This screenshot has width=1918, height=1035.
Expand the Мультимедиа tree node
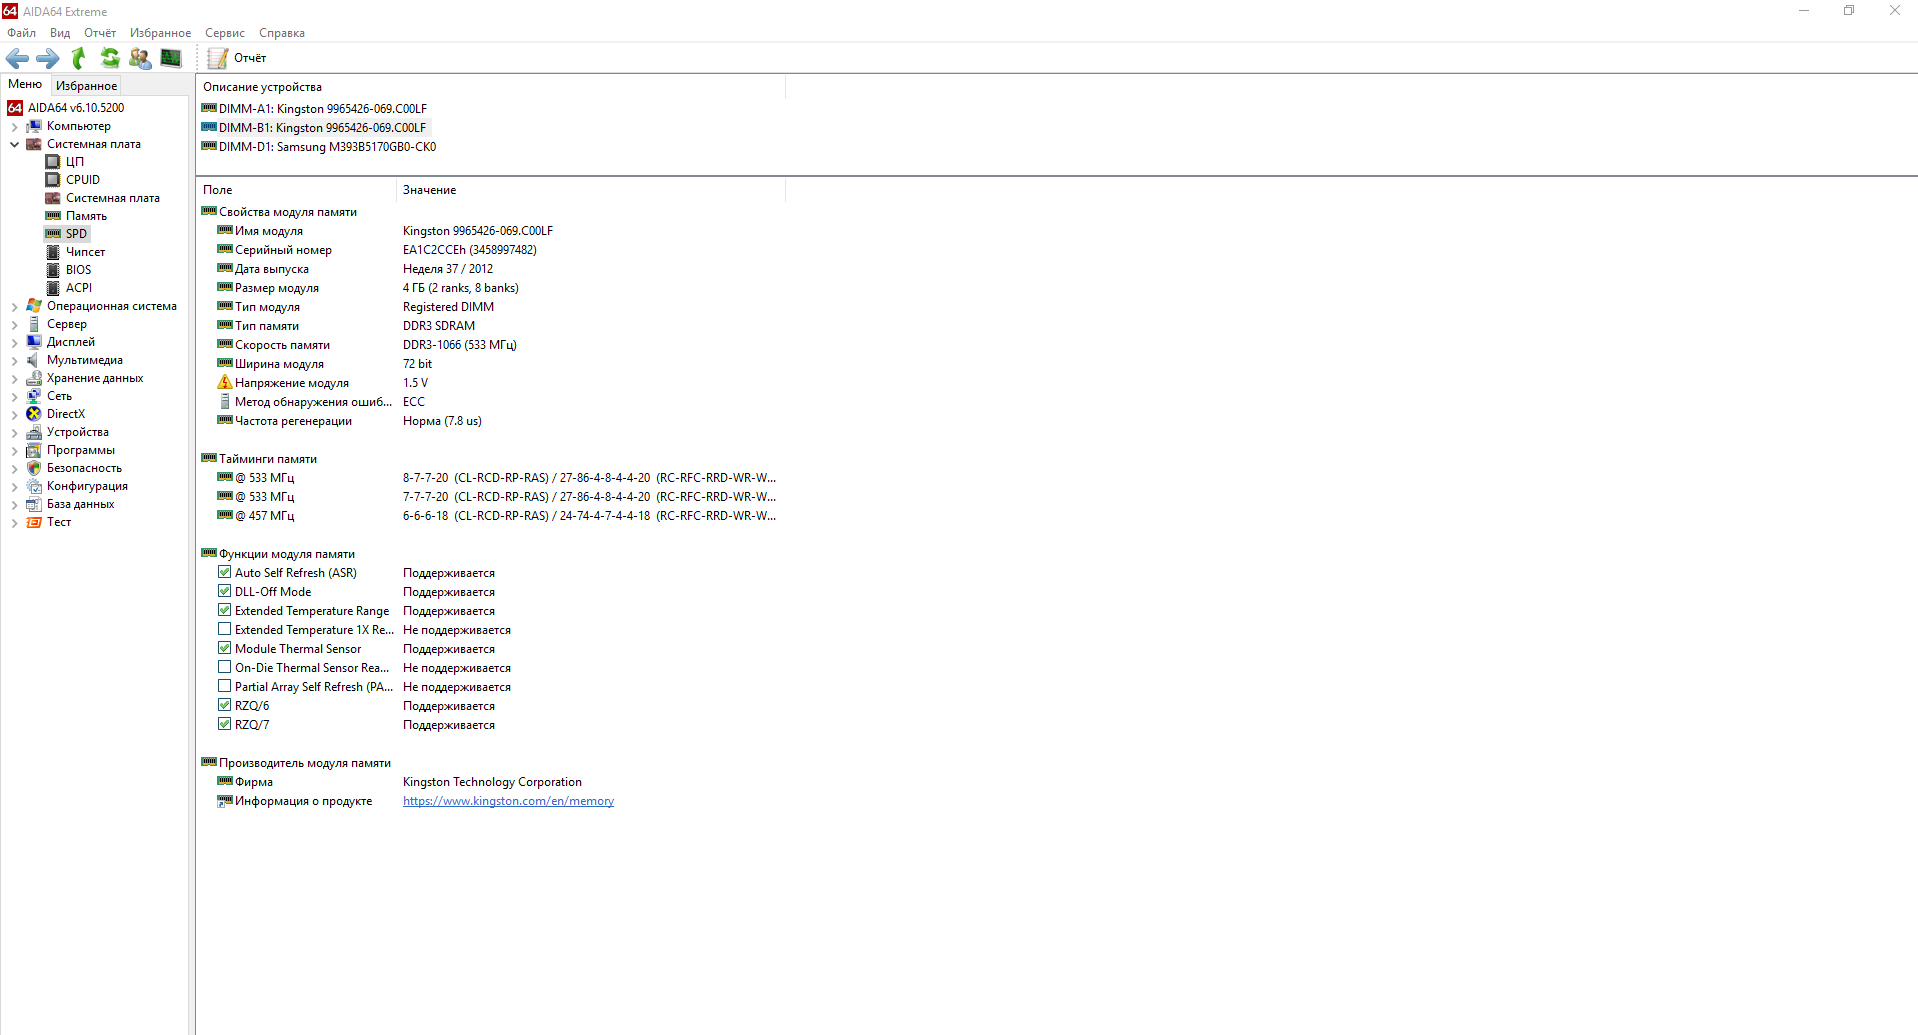(14, 361)
